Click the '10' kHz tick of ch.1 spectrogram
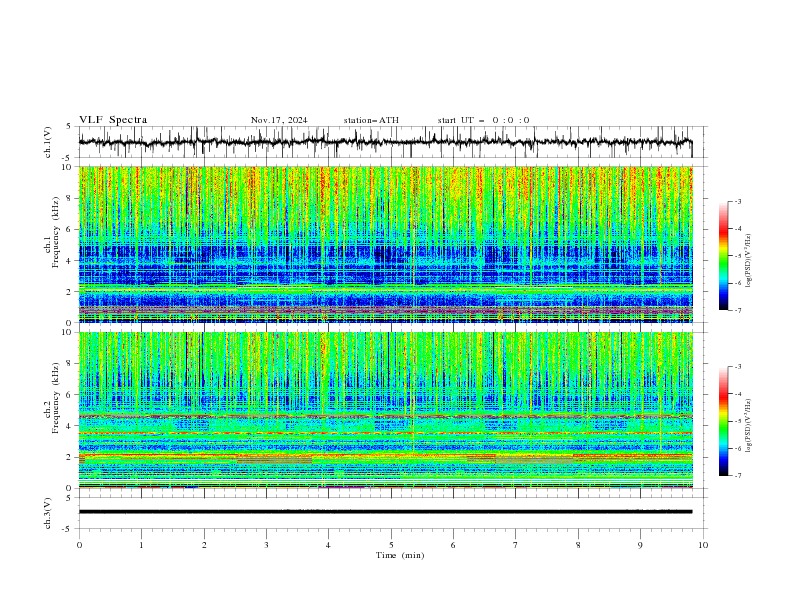Viewport: 792px width, 612px height. tap(69, 167)
